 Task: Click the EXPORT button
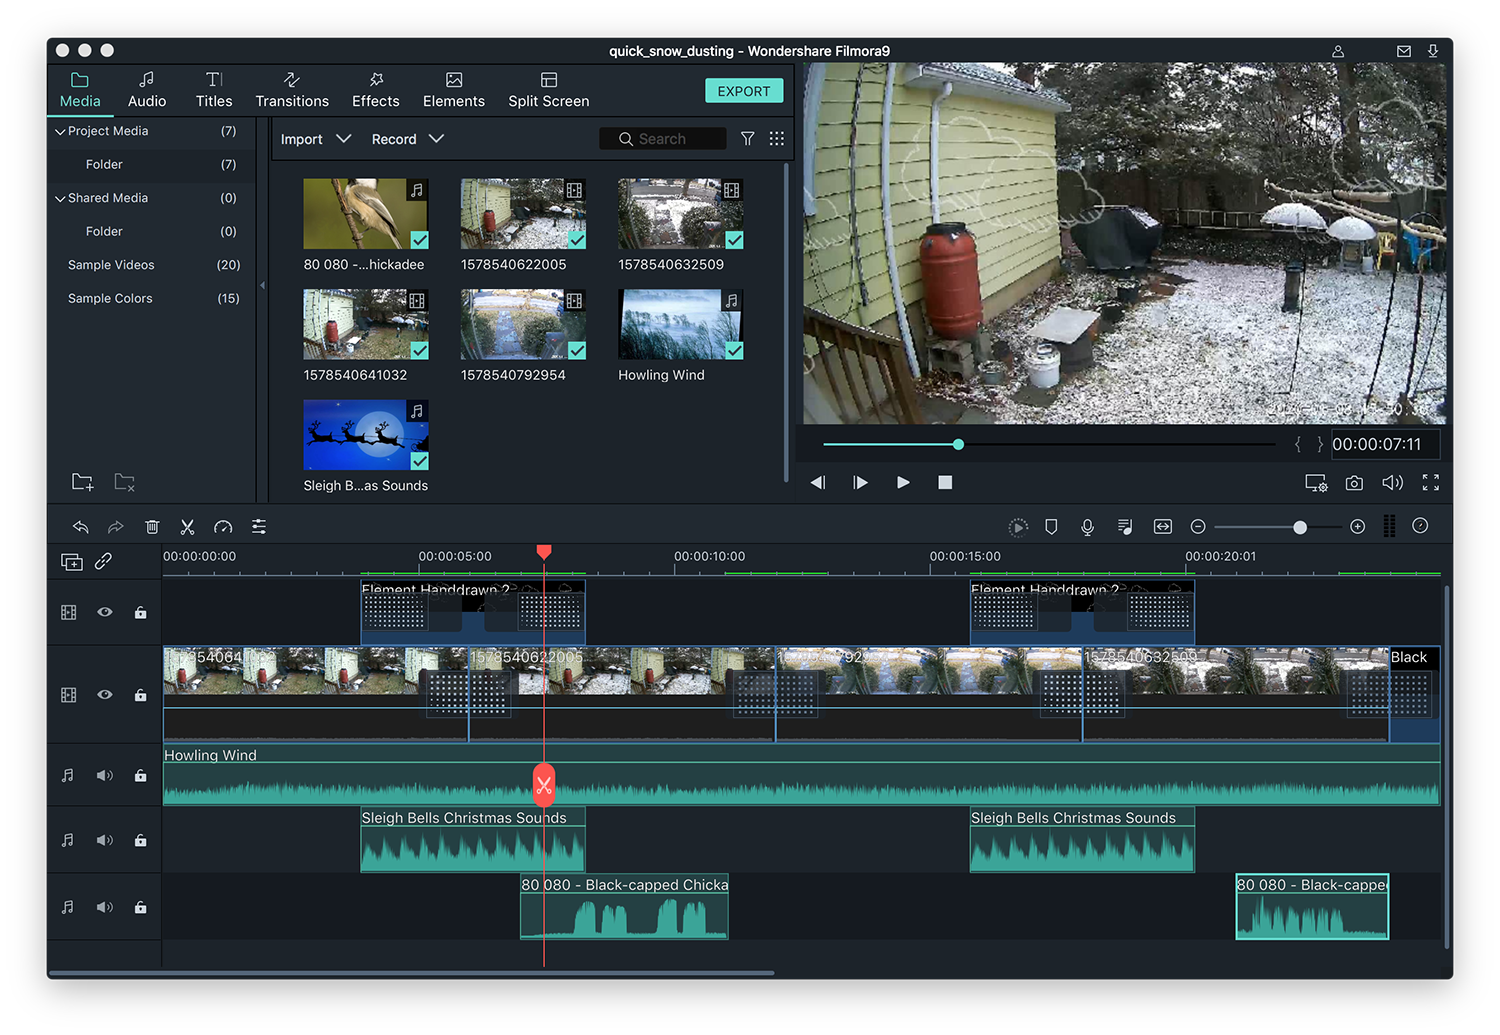[743, 91]
